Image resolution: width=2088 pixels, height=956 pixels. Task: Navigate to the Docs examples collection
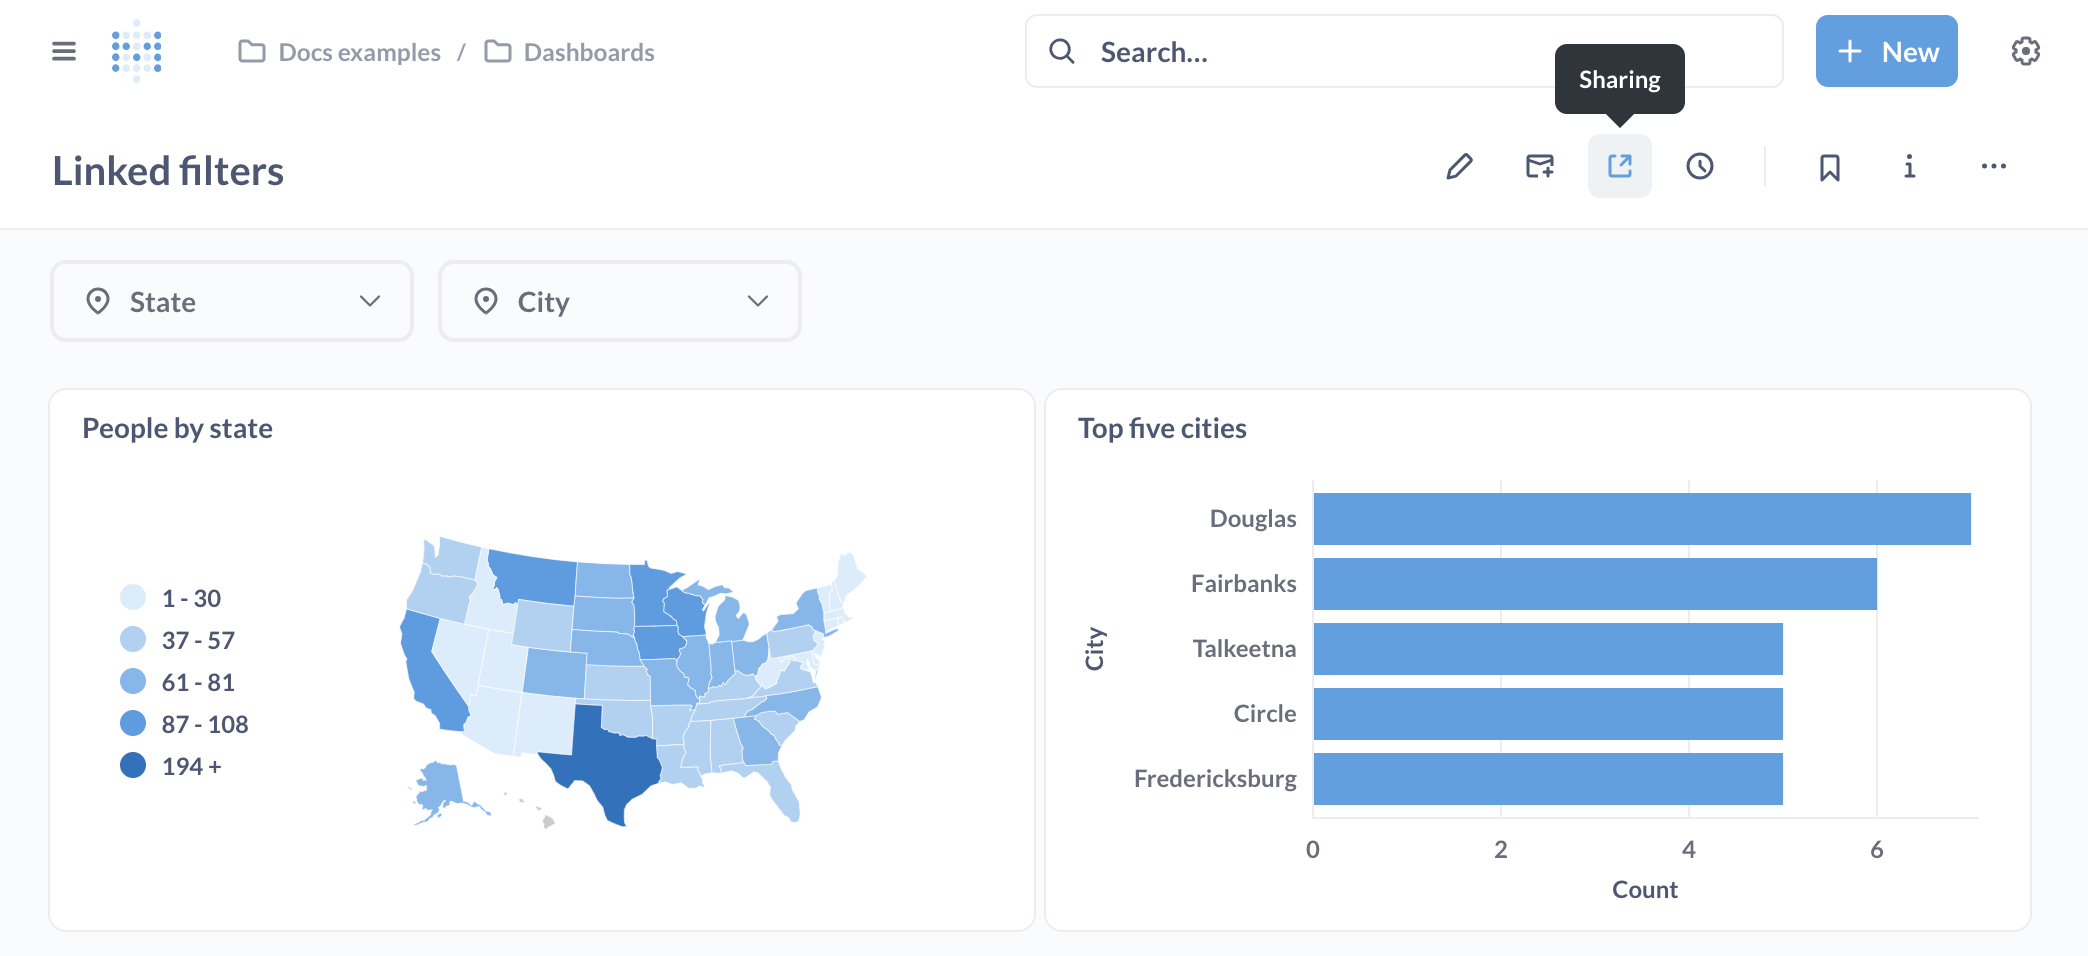point(359,51)
